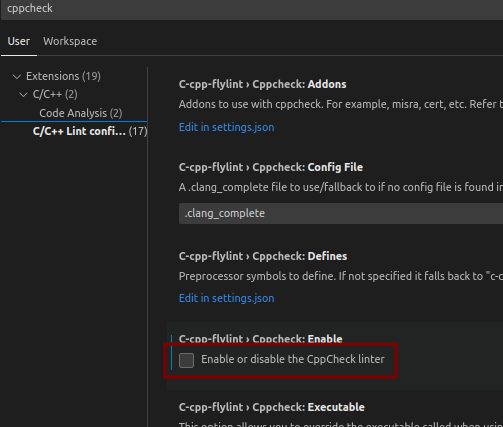Click the Cppcheck: Addons setting title
The image size is (503, 427).
click(262, 84)
